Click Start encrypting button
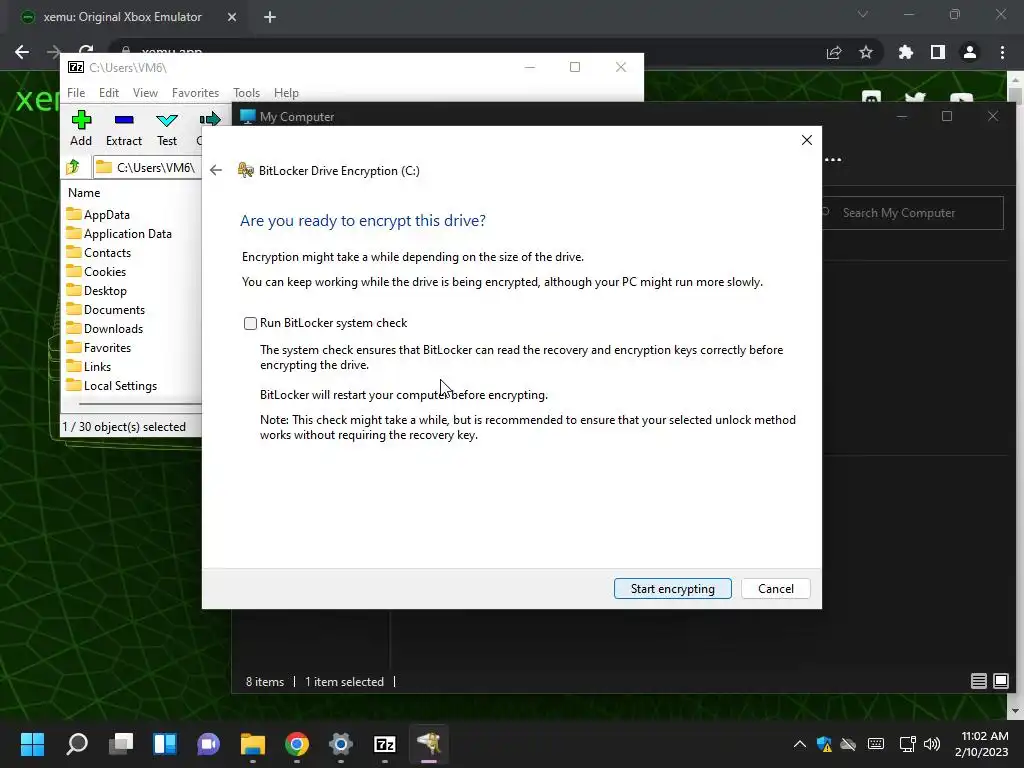 pos(672,588)
